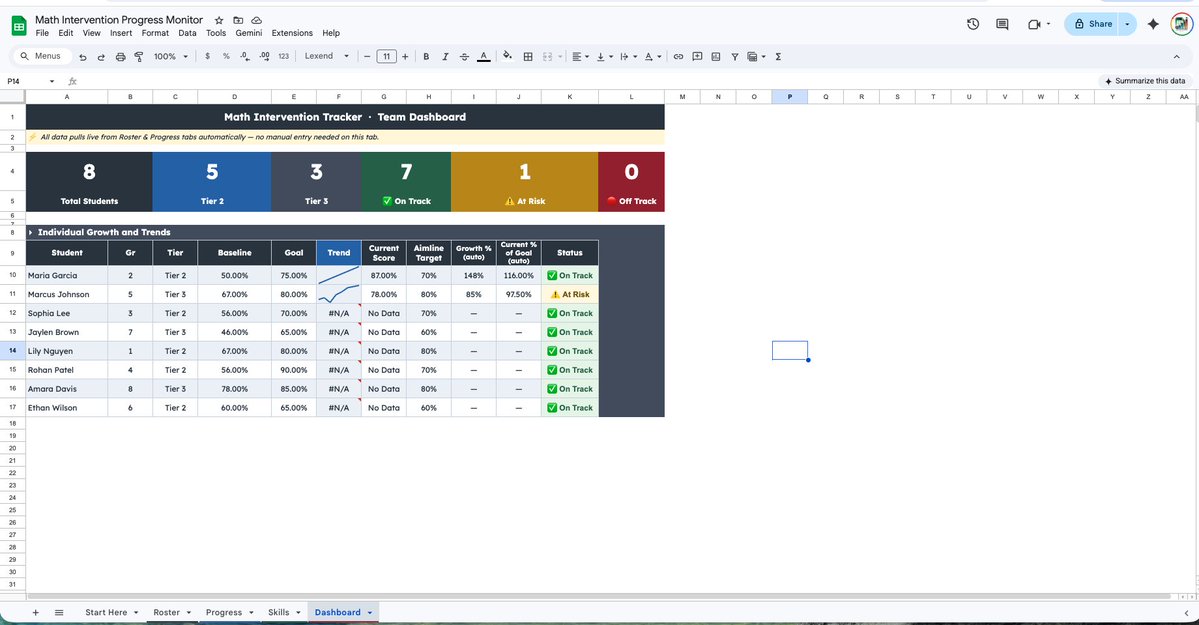Create a filter with funnel icon
Screen dimensions: 1199x625
(735, 57)
